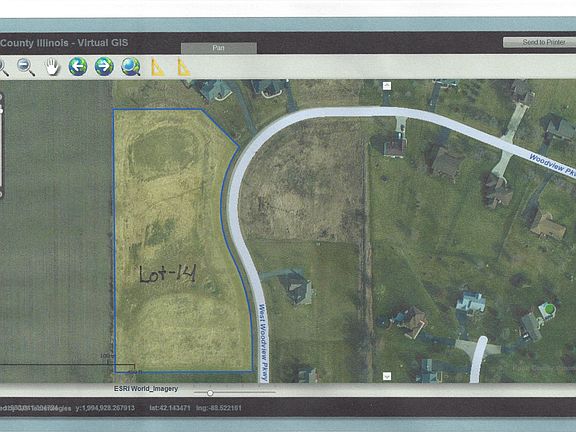576x432 pixels.
Task: Click the West Woodview Pkwy road label
Action: click(263, 342)
